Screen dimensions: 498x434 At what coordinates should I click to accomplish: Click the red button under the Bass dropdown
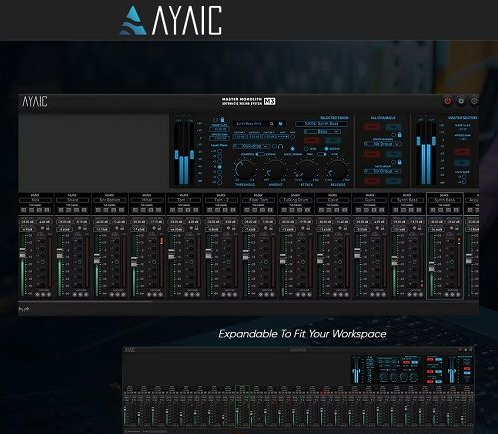click(x=311, y=140)
